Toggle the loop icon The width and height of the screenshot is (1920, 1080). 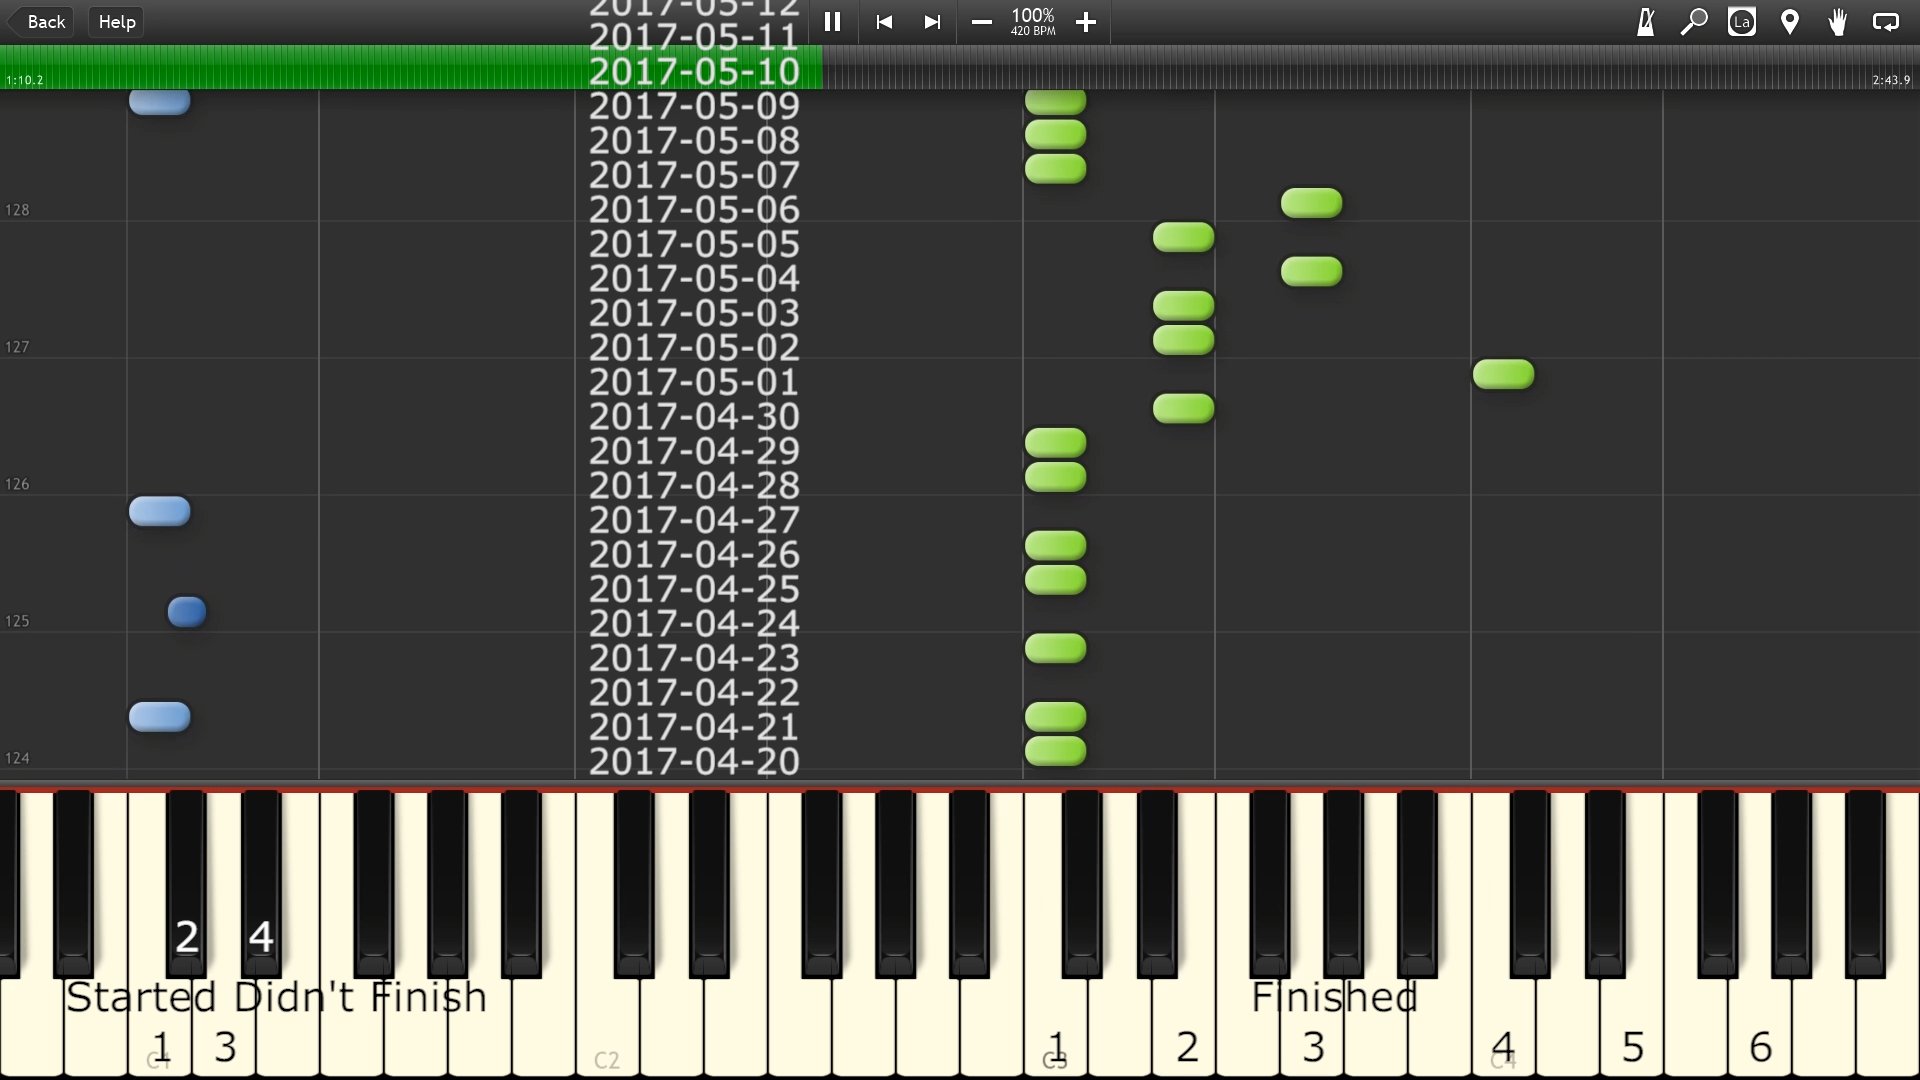tap(1885, 22)
